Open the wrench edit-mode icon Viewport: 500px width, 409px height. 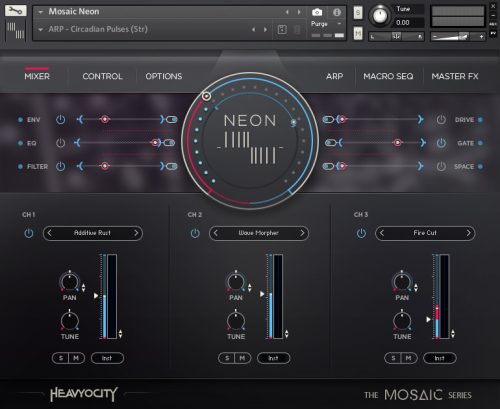tap(15, 11)
